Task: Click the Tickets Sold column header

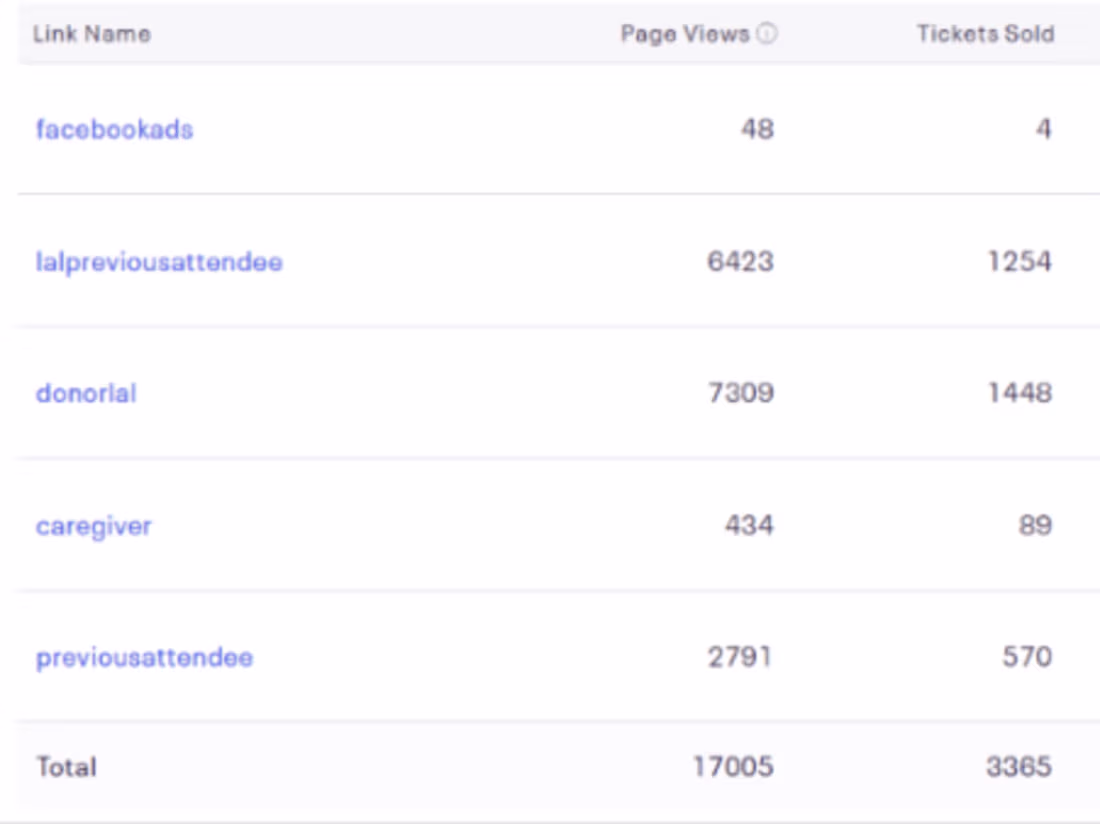Action: pyautogui.click(x=985, y=34)
